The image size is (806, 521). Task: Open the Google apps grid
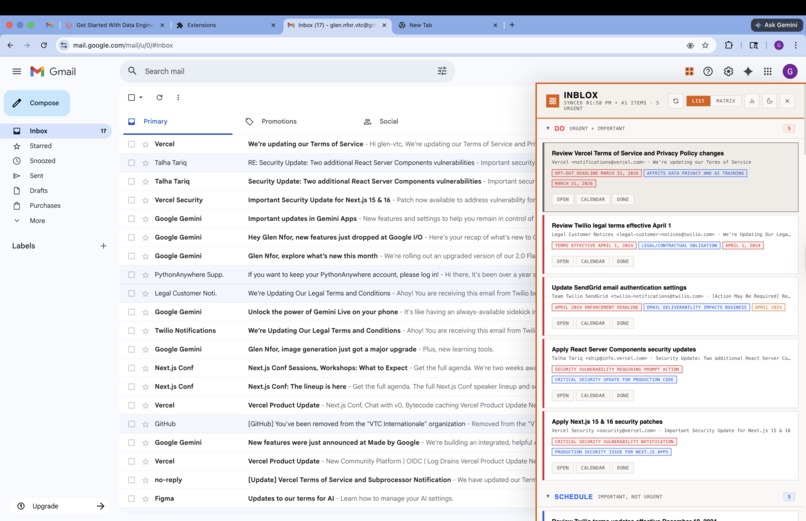(767, 71)
